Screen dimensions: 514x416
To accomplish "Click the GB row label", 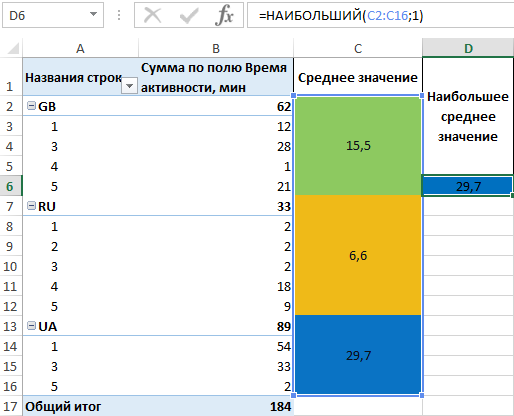I will point(47,106).
